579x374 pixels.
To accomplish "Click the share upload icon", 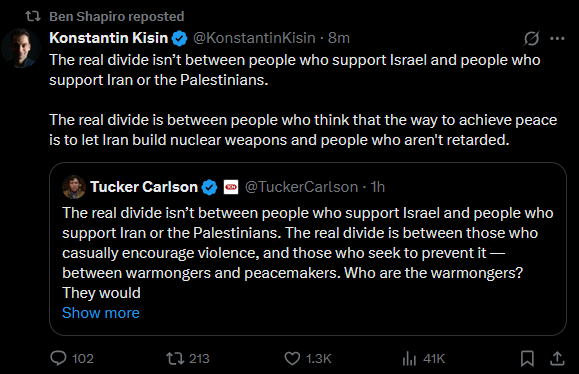I will [557, 358].
